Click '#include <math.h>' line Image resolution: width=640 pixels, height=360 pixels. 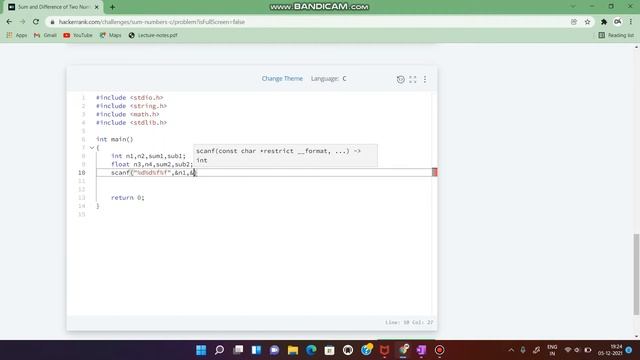pyautogui.click(x=128, y=114)
